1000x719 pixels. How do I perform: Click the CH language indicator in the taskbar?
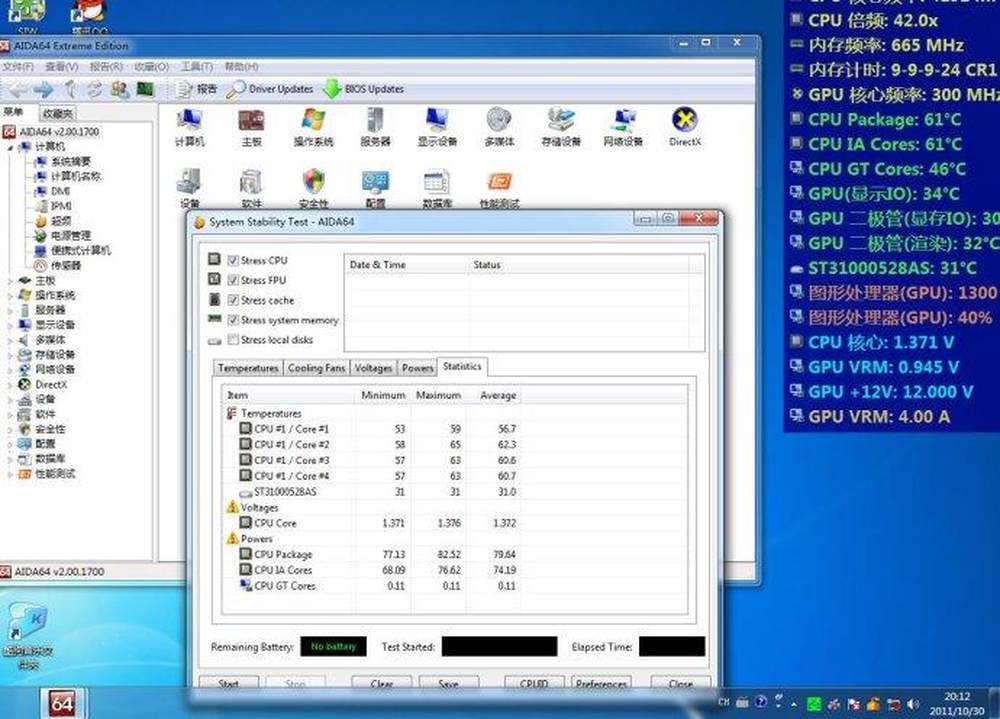click(723, 702)
